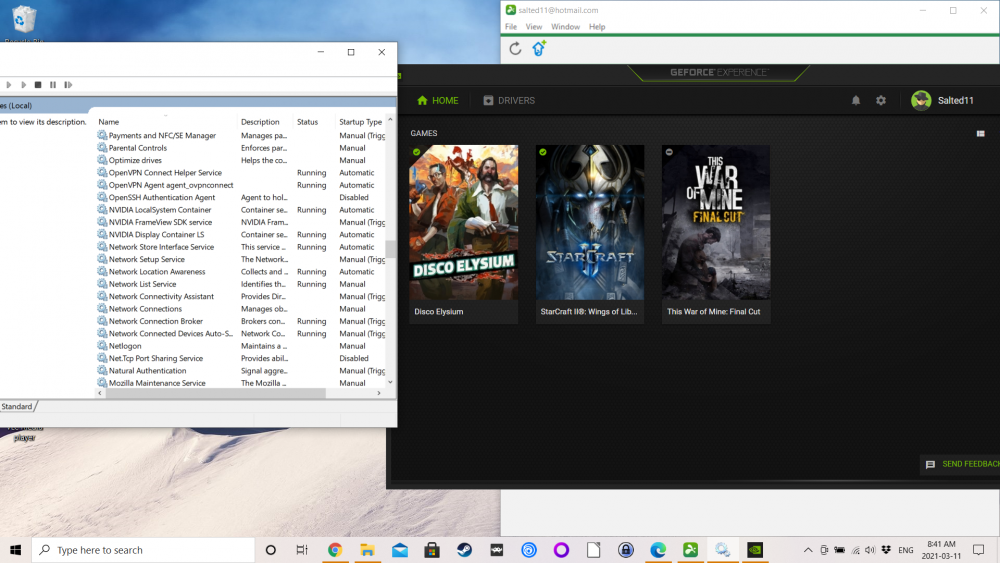
Task: Open the Action Center notification icon
Action: tap(979, 550)
